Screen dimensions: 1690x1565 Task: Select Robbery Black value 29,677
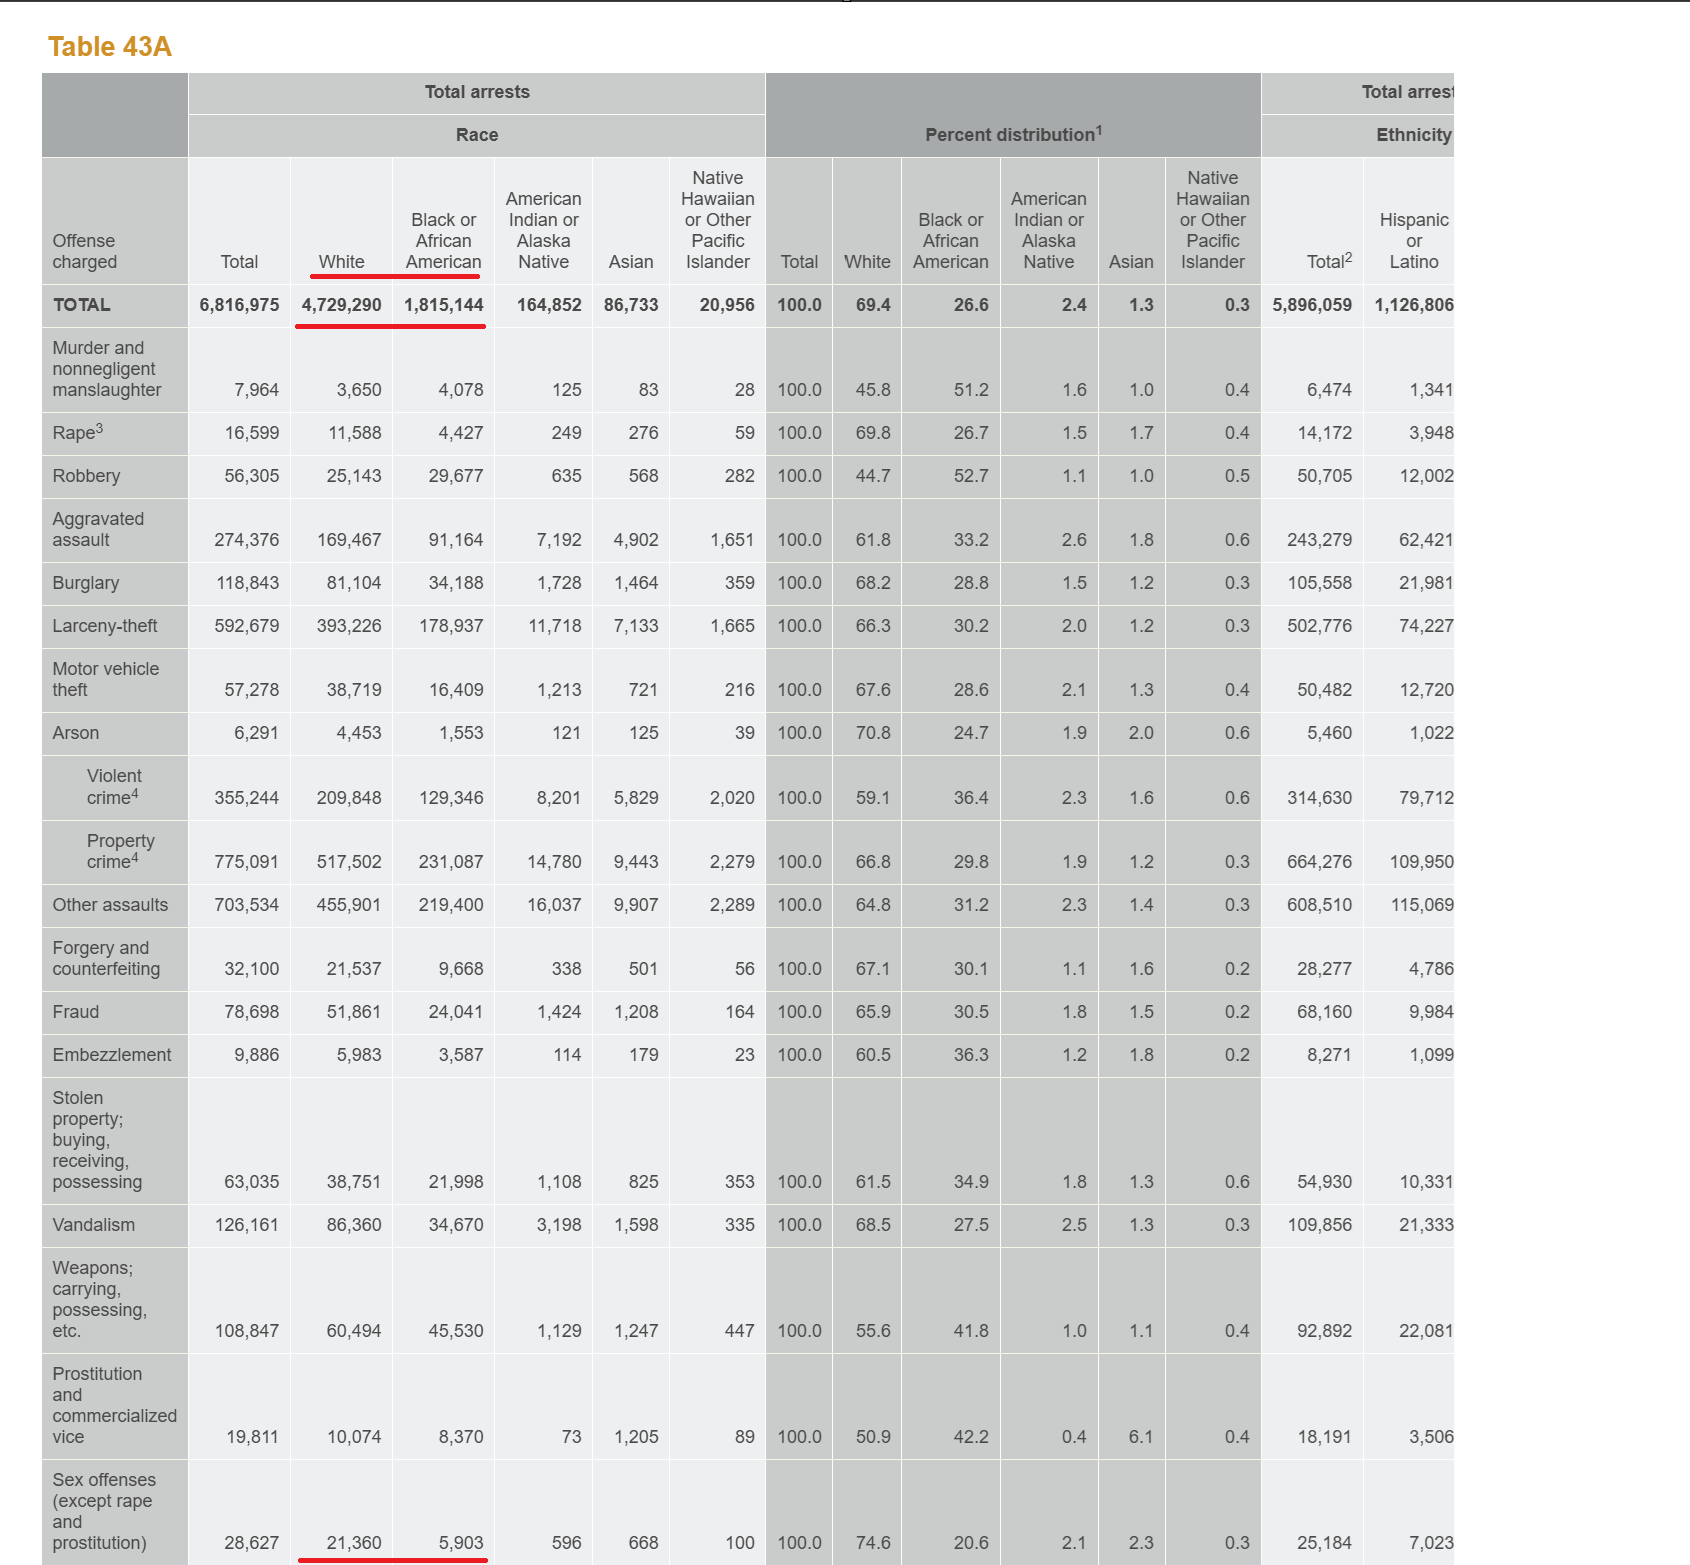[x=455, y=476]
